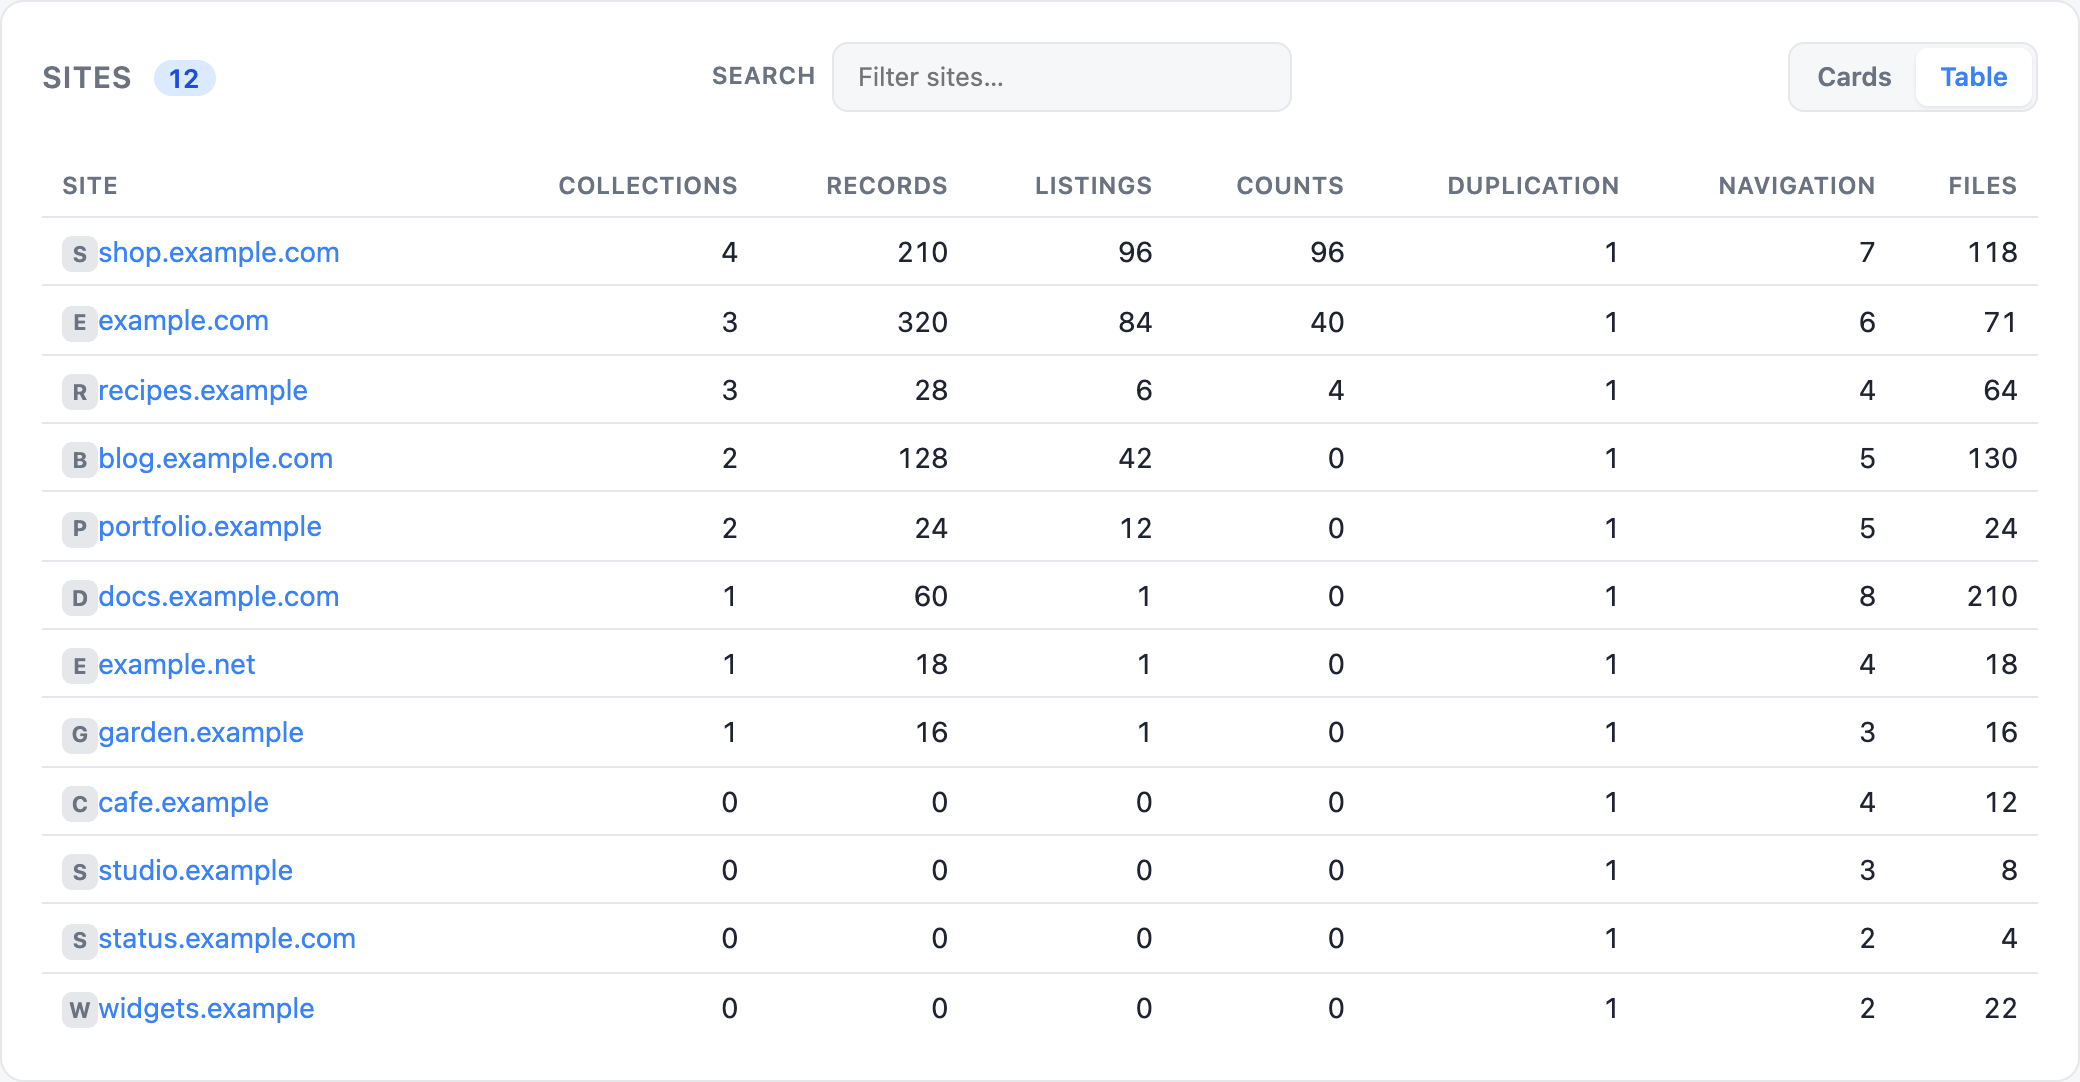Click files value 210 for docs.example.com
2080x1082 pixels.
pyautogui.click(x=1992, y=597)
